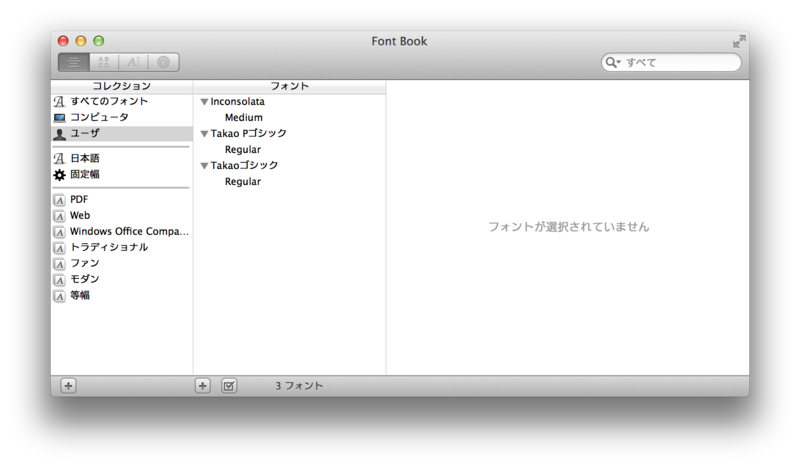This screenshot has height=467, width=800.
Task: Toggle enable/disable font checkbox button
Action: [229, 386]
